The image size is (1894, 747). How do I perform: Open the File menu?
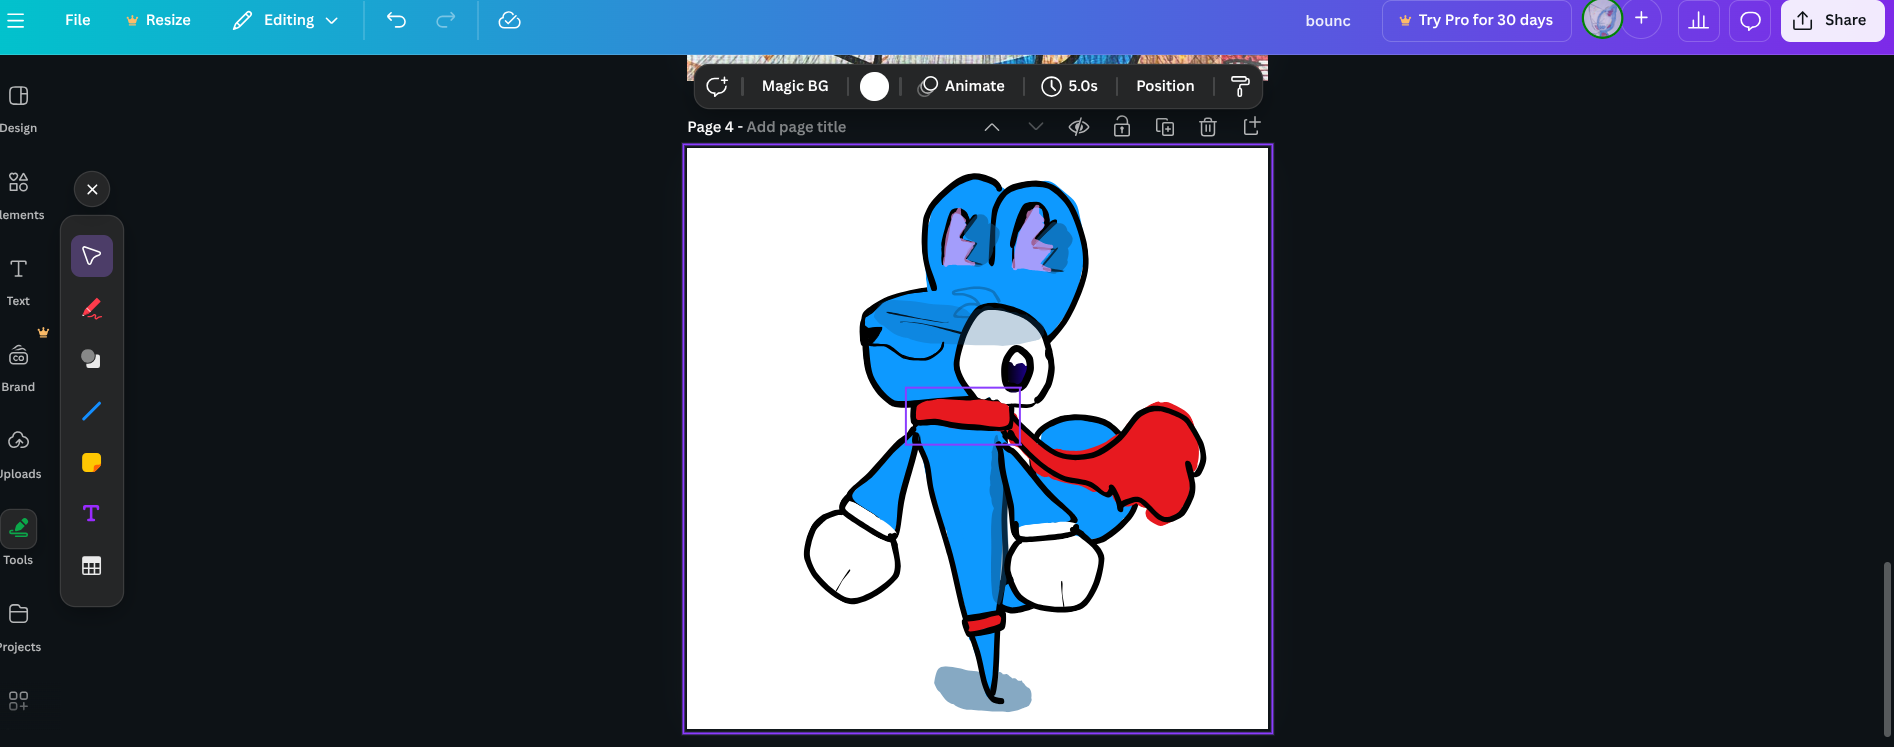point(77,20)
